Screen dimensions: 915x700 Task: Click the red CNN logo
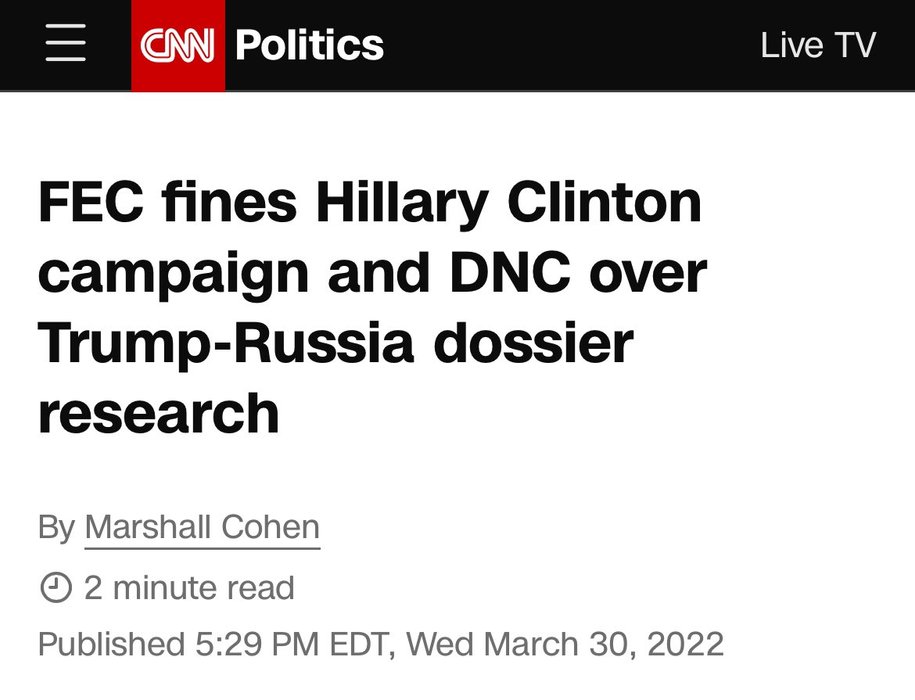click(178, 45)
